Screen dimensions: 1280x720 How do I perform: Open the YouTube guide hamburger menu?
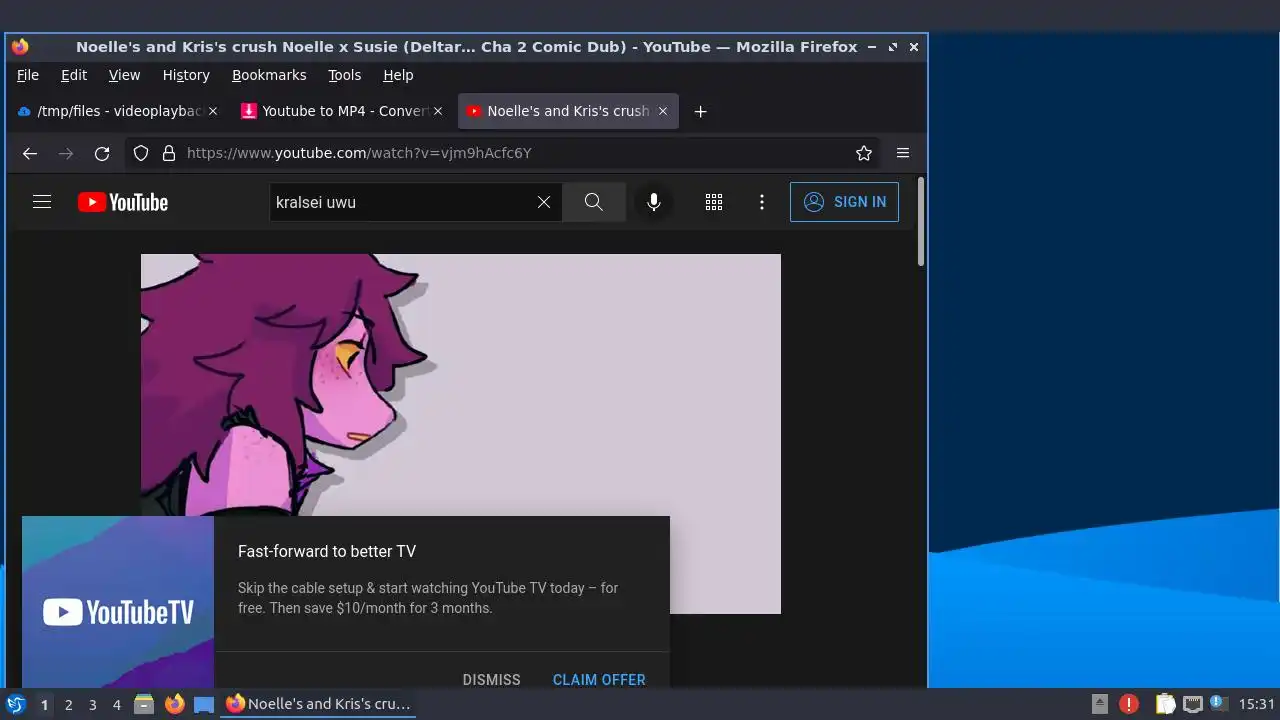tap(42, 202)
